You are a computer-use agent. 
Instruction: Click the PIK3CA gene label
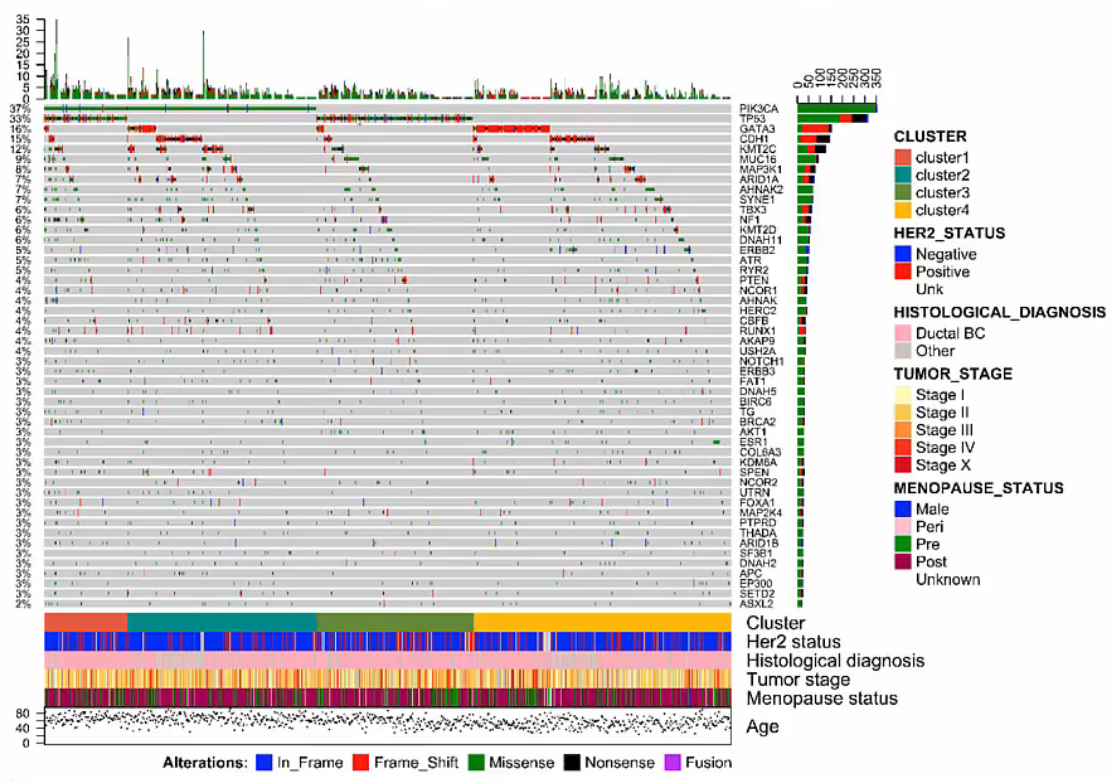pyautogui.click(x=758, y=108)
